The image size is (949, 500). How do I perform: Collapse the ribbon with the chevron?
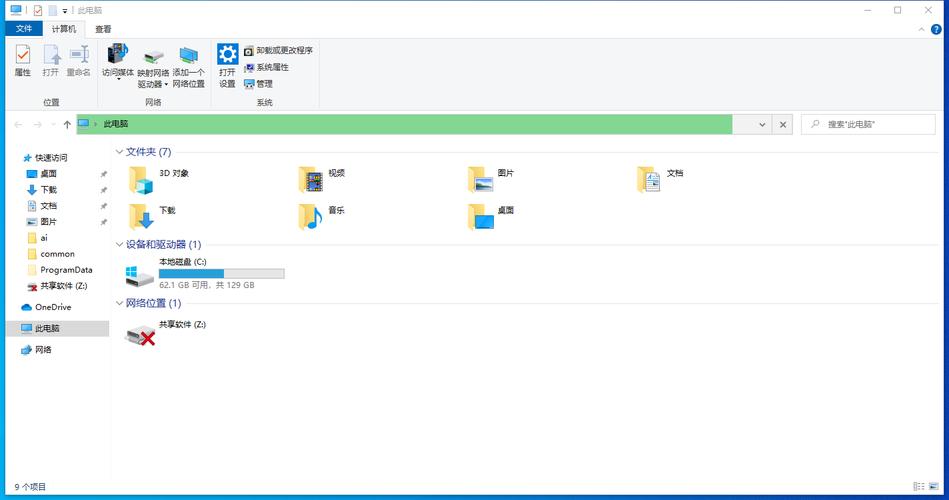click(921, 29)
